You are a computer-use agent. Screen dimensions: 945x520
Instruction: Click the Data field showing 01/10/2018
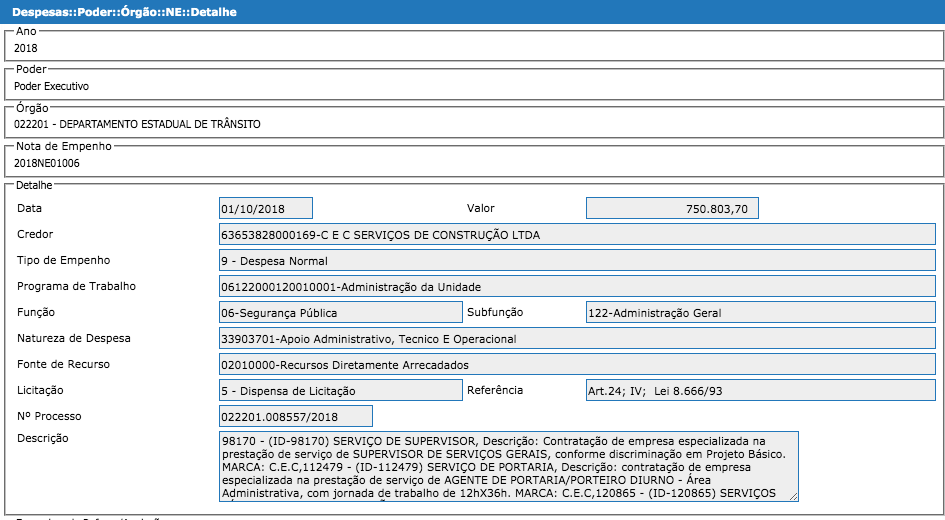point(265,208)
